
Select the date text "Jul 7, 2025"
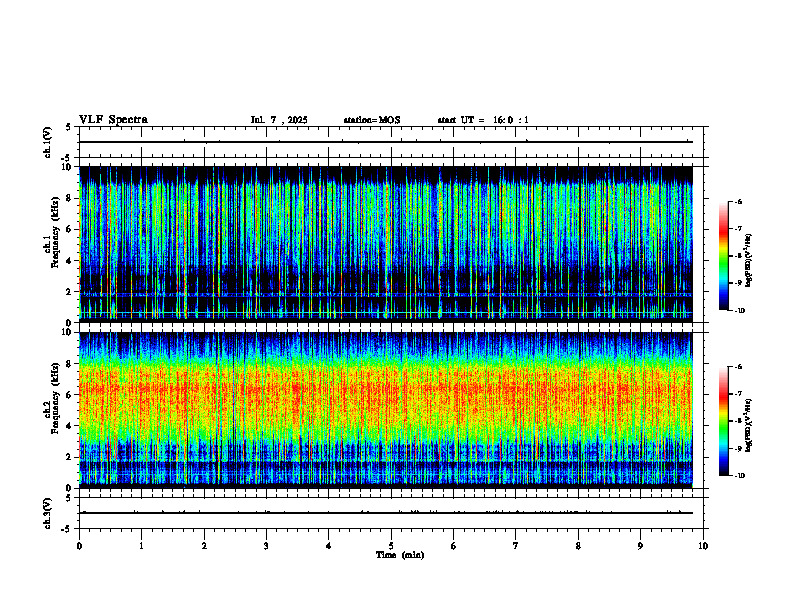pos(279,120)
